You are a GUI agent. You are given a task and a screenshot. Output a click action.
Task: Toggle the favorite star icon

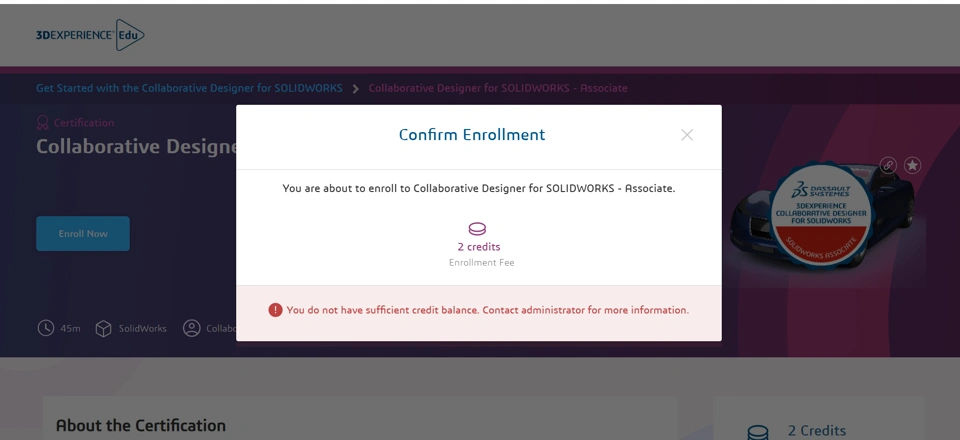tap(912, 165)
